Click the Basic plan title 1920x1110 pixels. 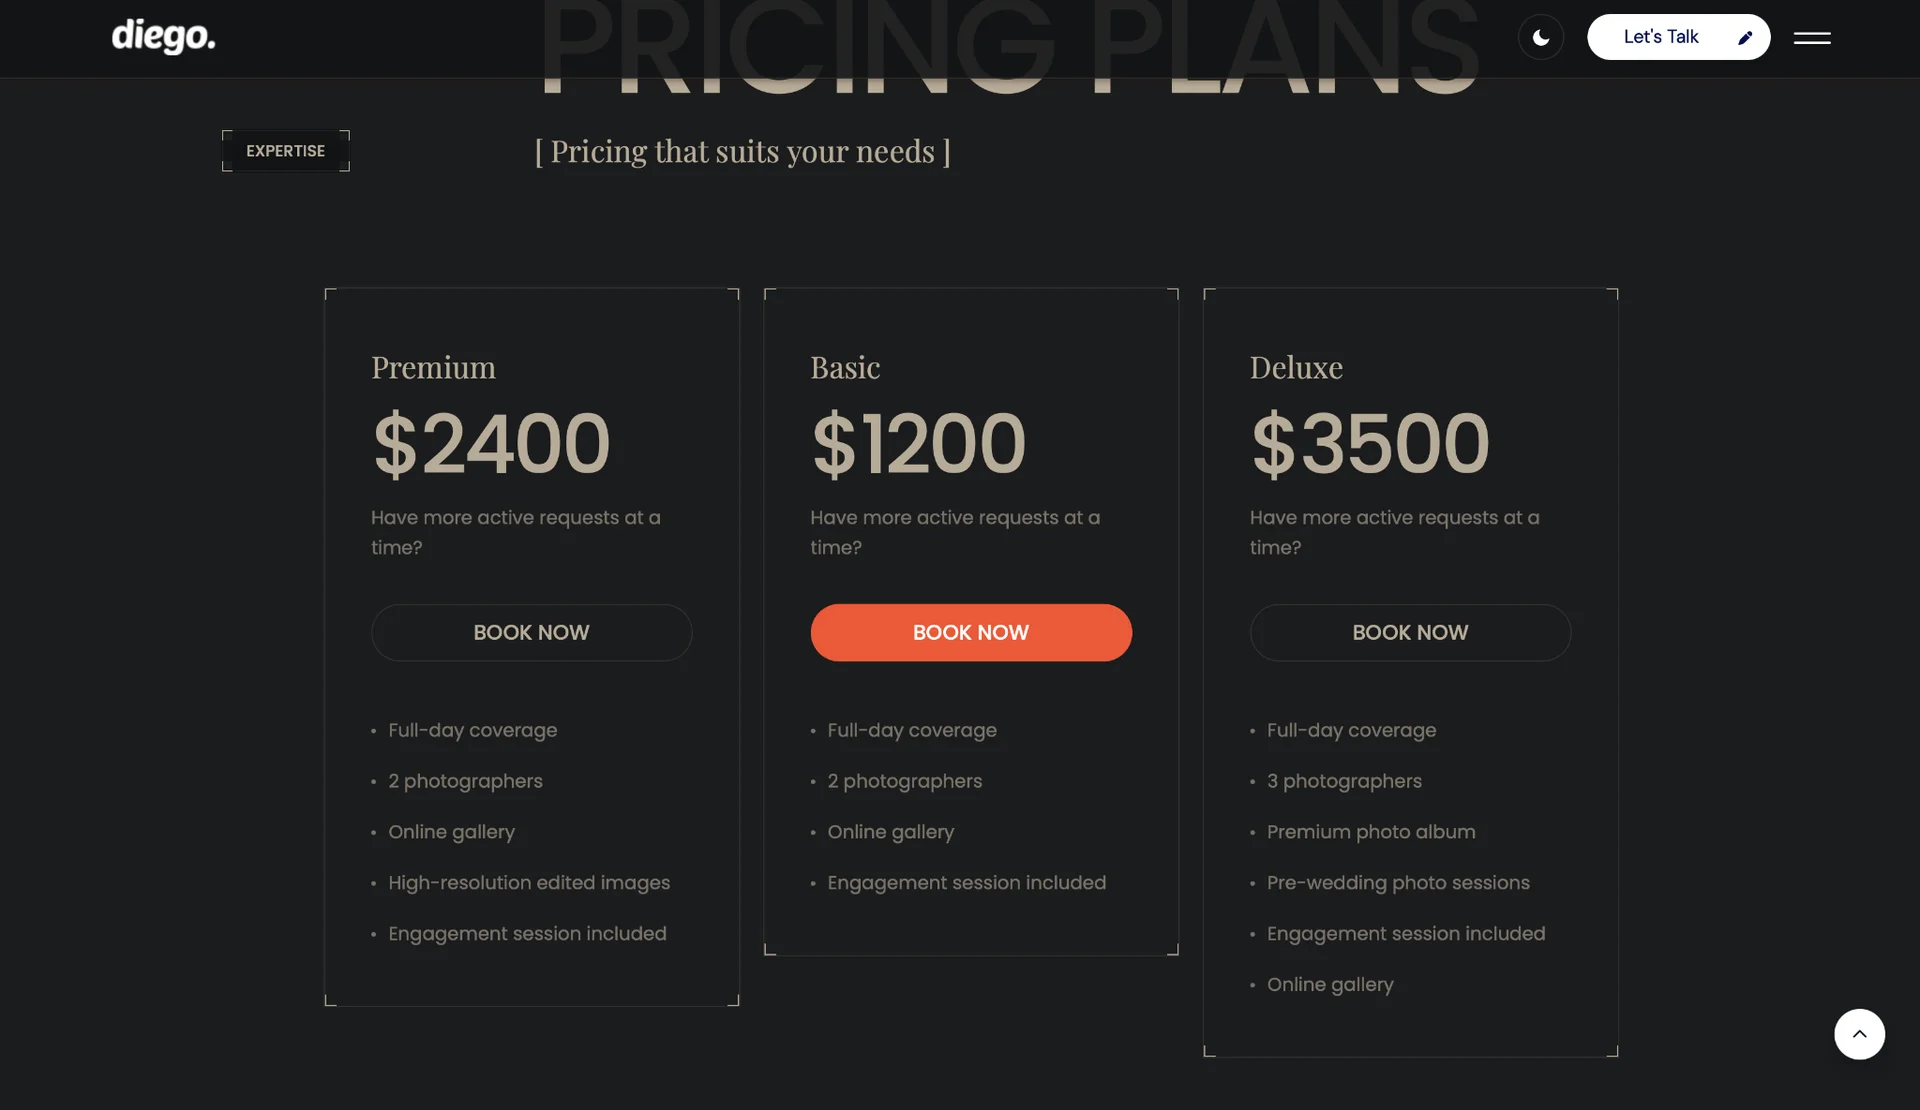(845, 368)
